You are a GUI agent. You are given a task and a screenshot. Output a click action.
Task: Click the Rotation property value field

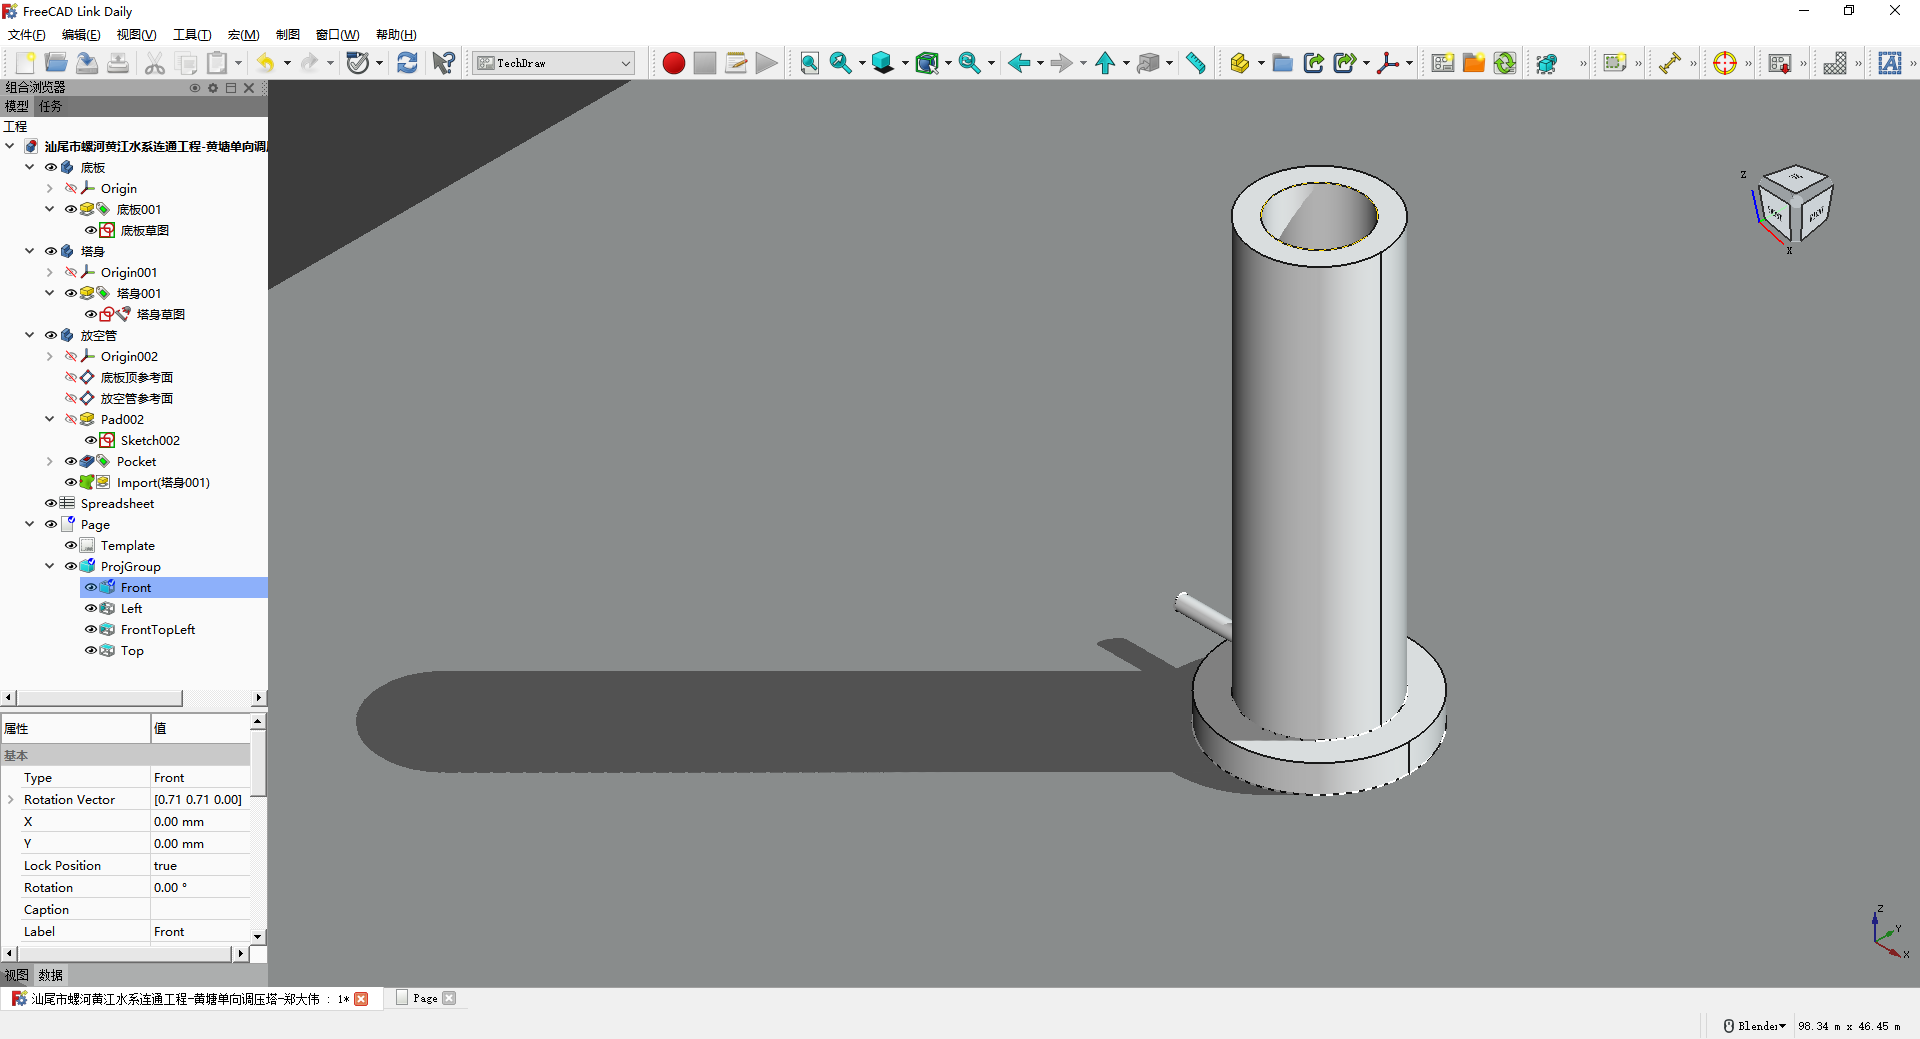(200, 887)
